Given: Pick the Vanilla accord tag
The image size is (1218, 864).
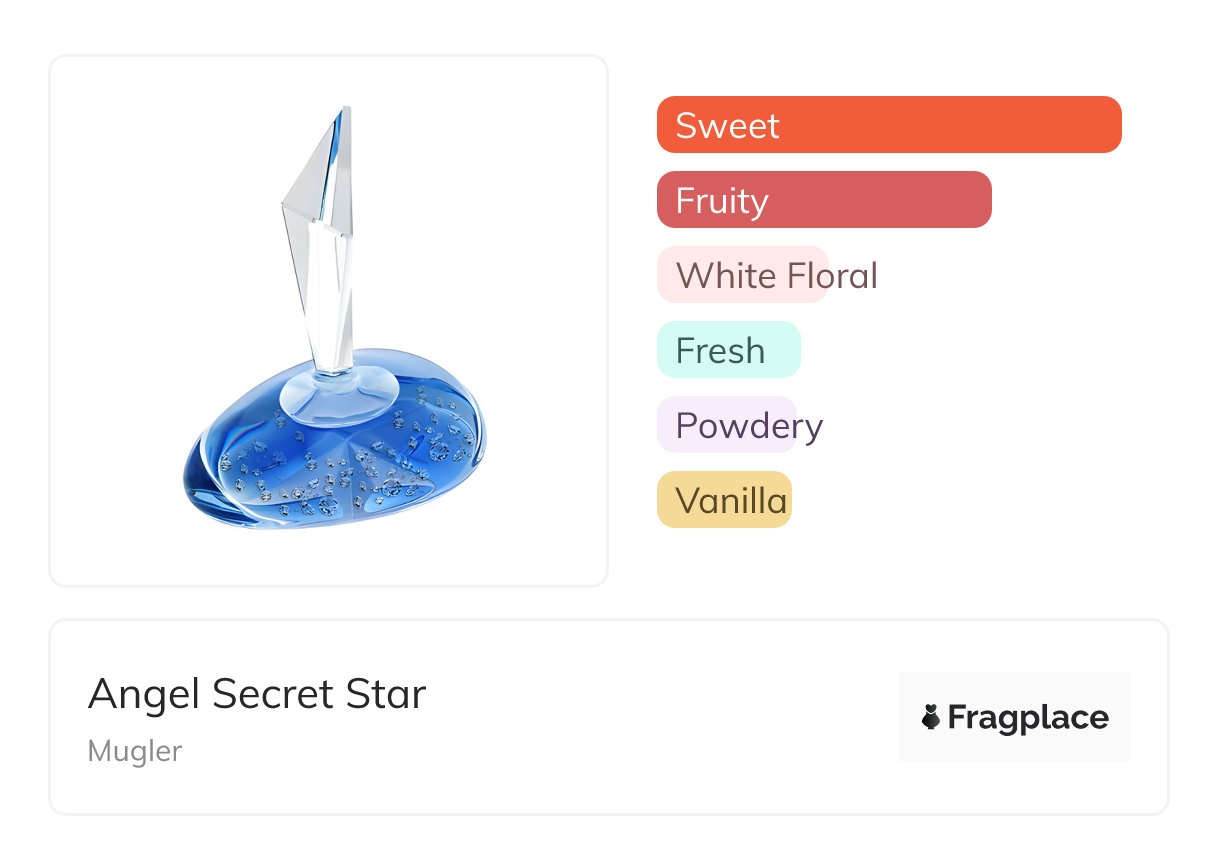Looking at the screenshot, I should tap(724, 500).
